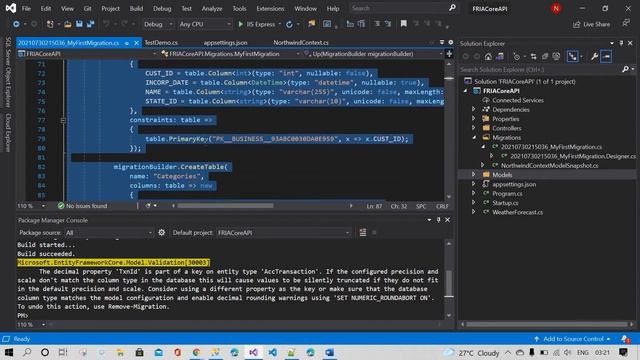Switch views icon in Solution Explorer toolbar
The height and width of the screenshot is (360, 640).
coord(500,56)
